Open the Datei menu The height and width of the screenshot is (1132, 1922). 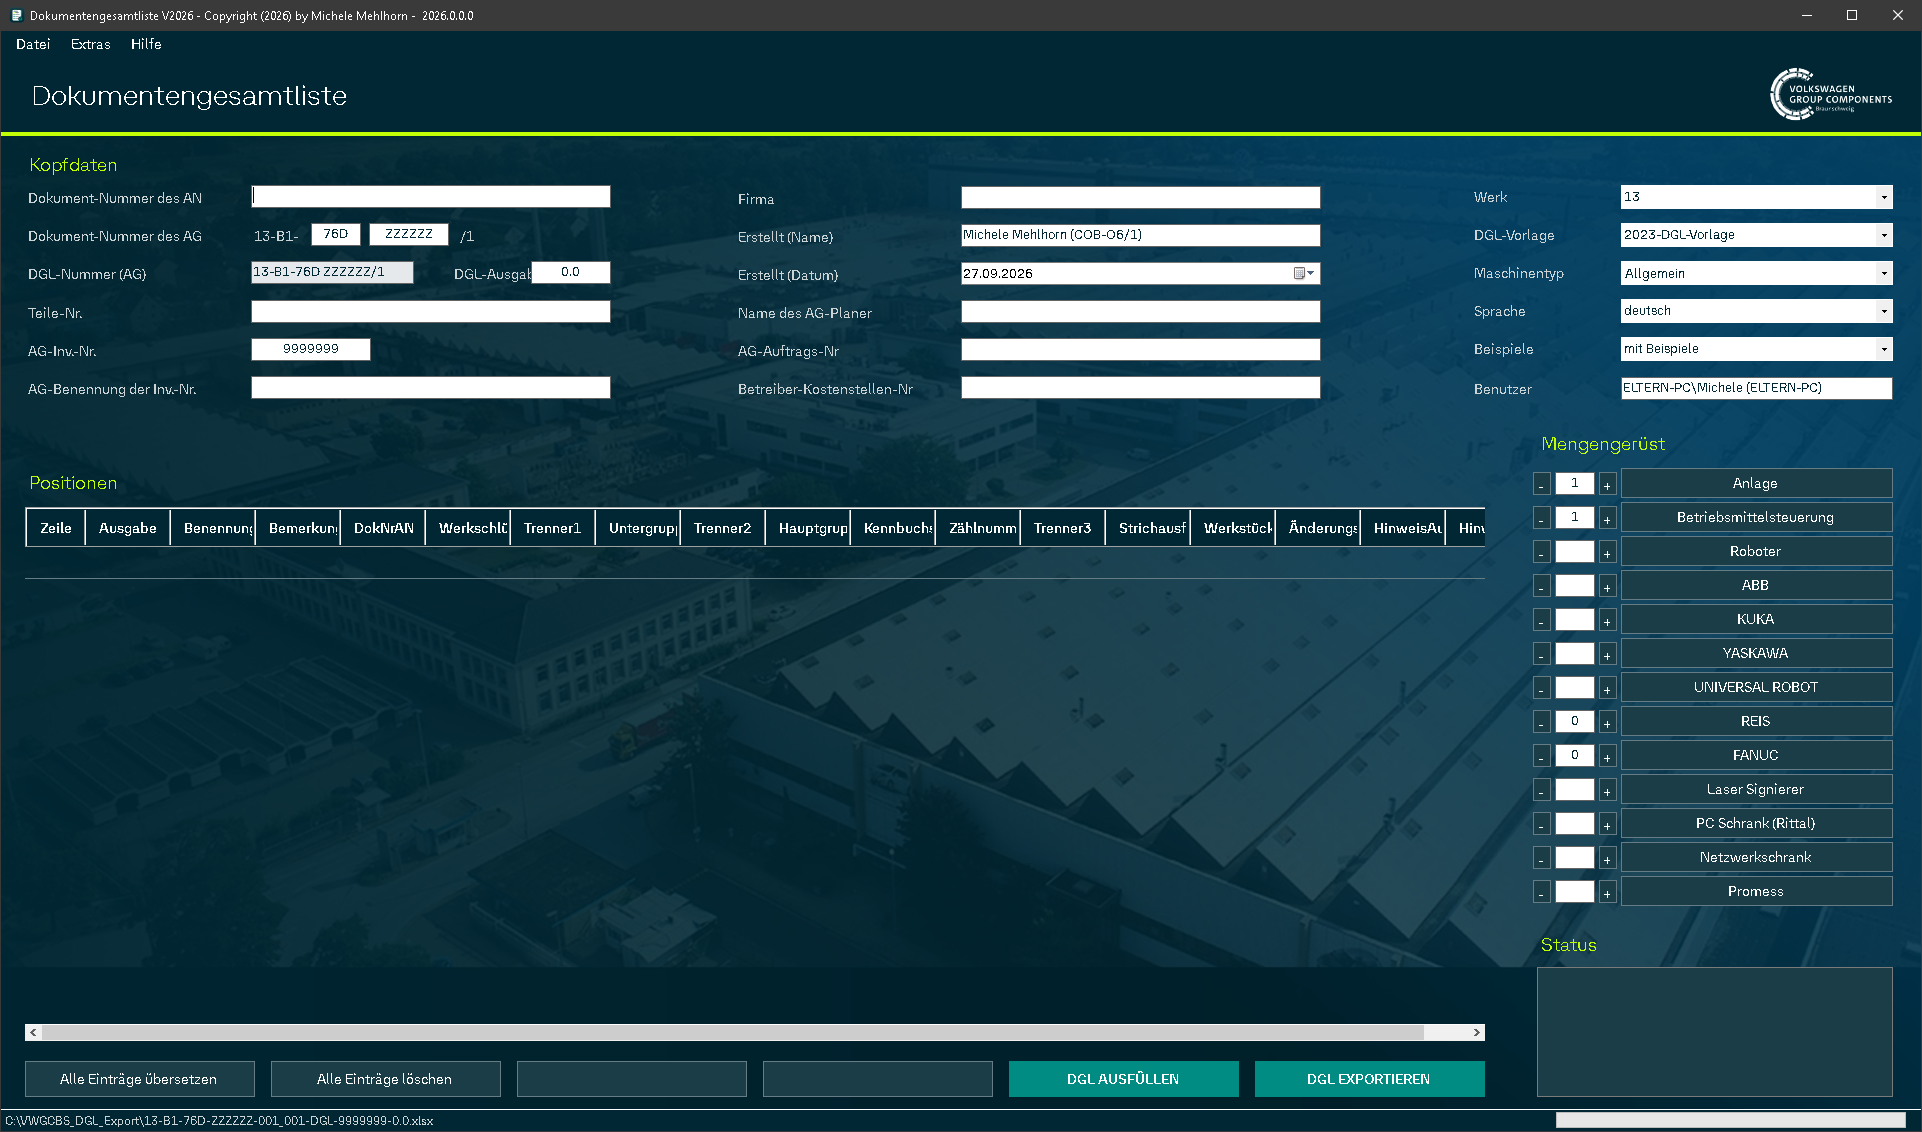click(33, 44)
